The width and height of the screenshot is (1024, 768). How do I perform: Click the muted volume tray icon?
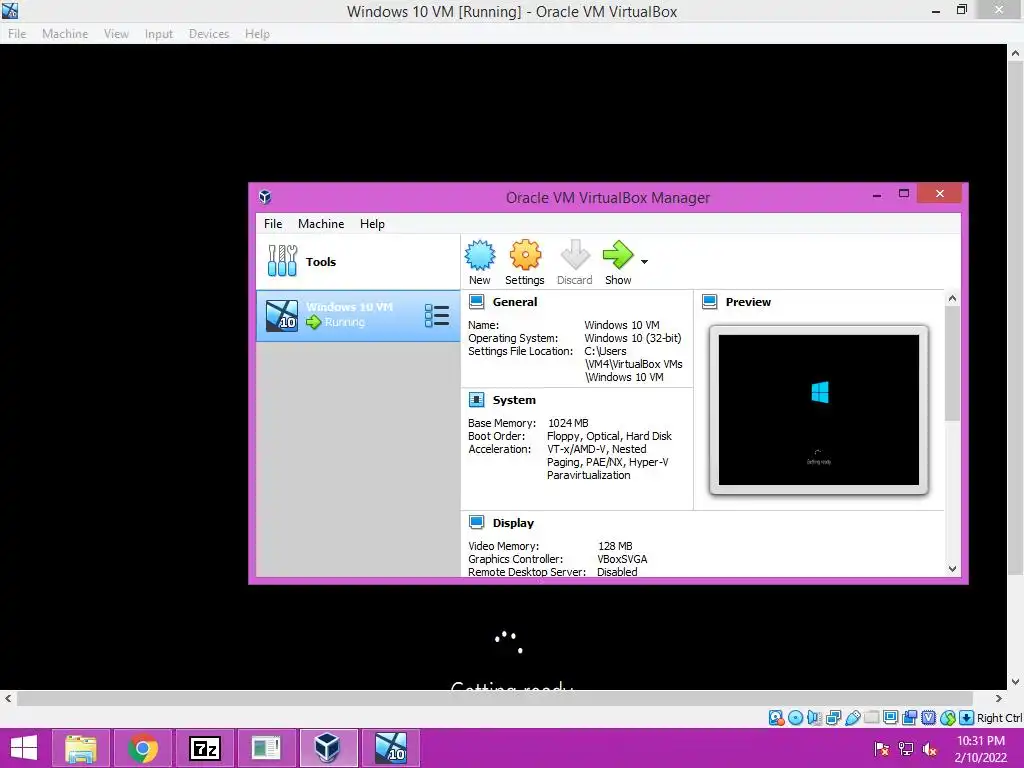click(x=930, y=749)
